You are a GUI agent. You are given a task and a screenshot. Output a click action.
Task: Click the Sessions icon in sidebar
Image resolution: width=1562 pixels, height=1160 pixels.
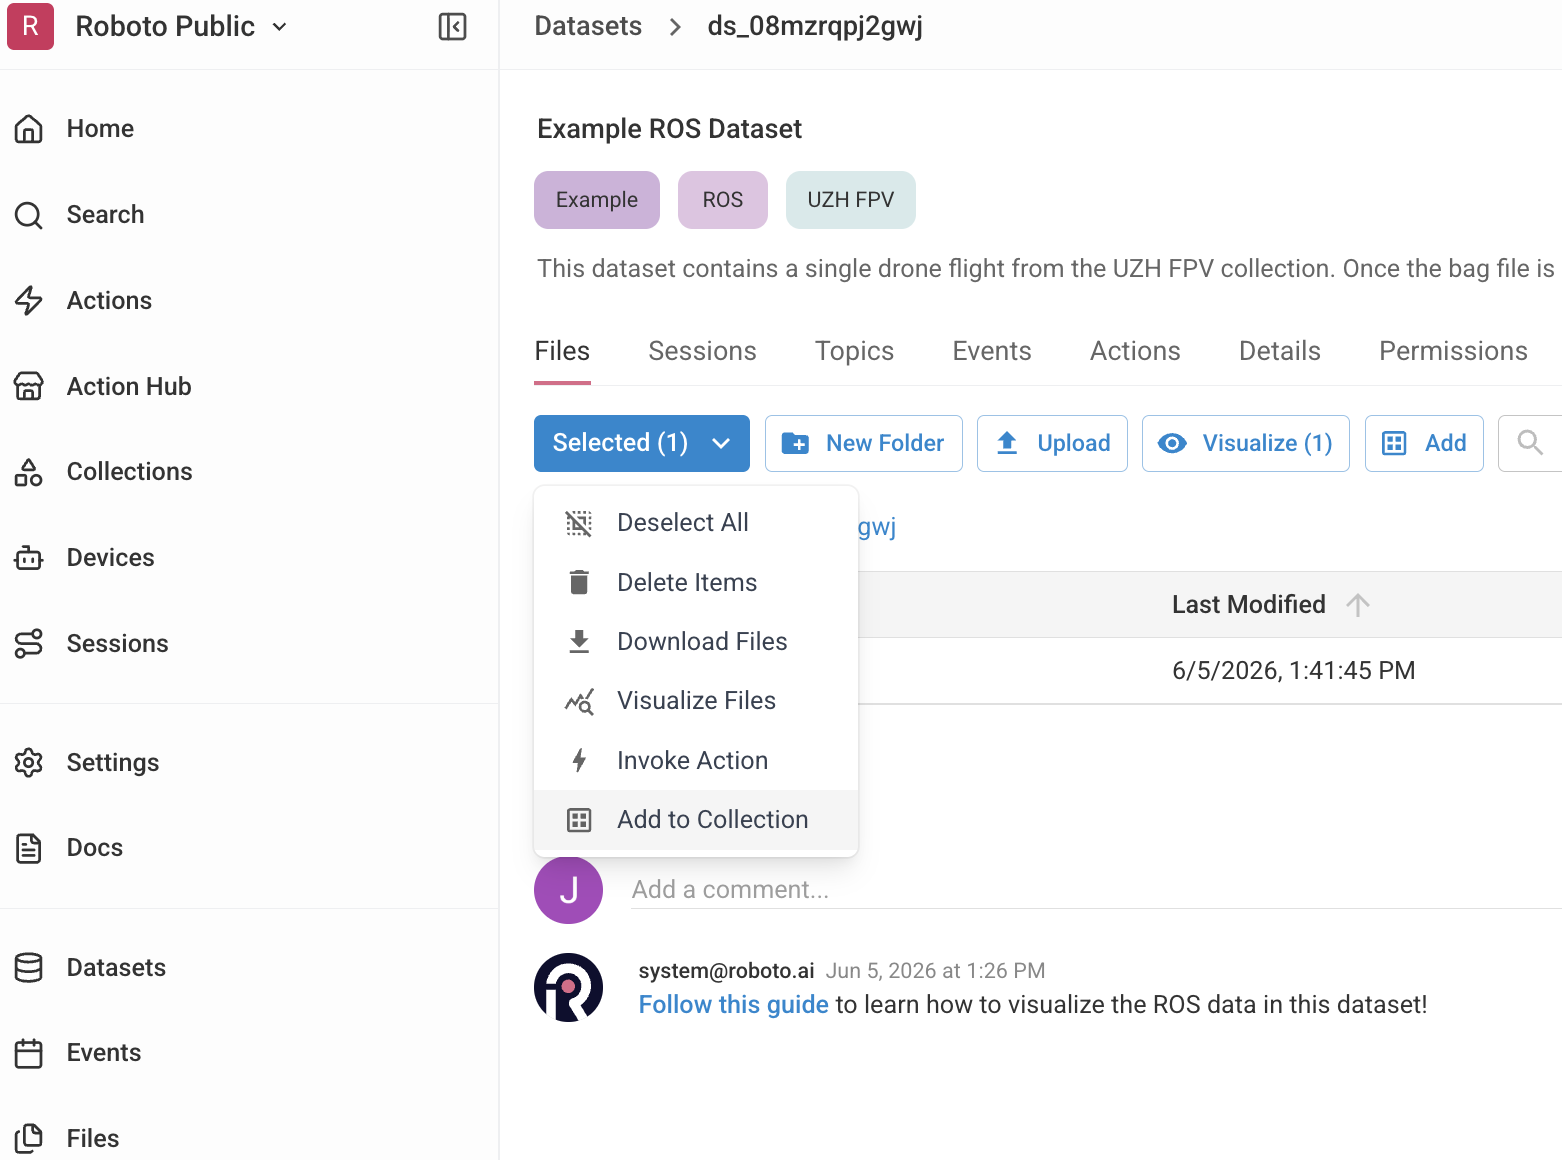(29, 643)
